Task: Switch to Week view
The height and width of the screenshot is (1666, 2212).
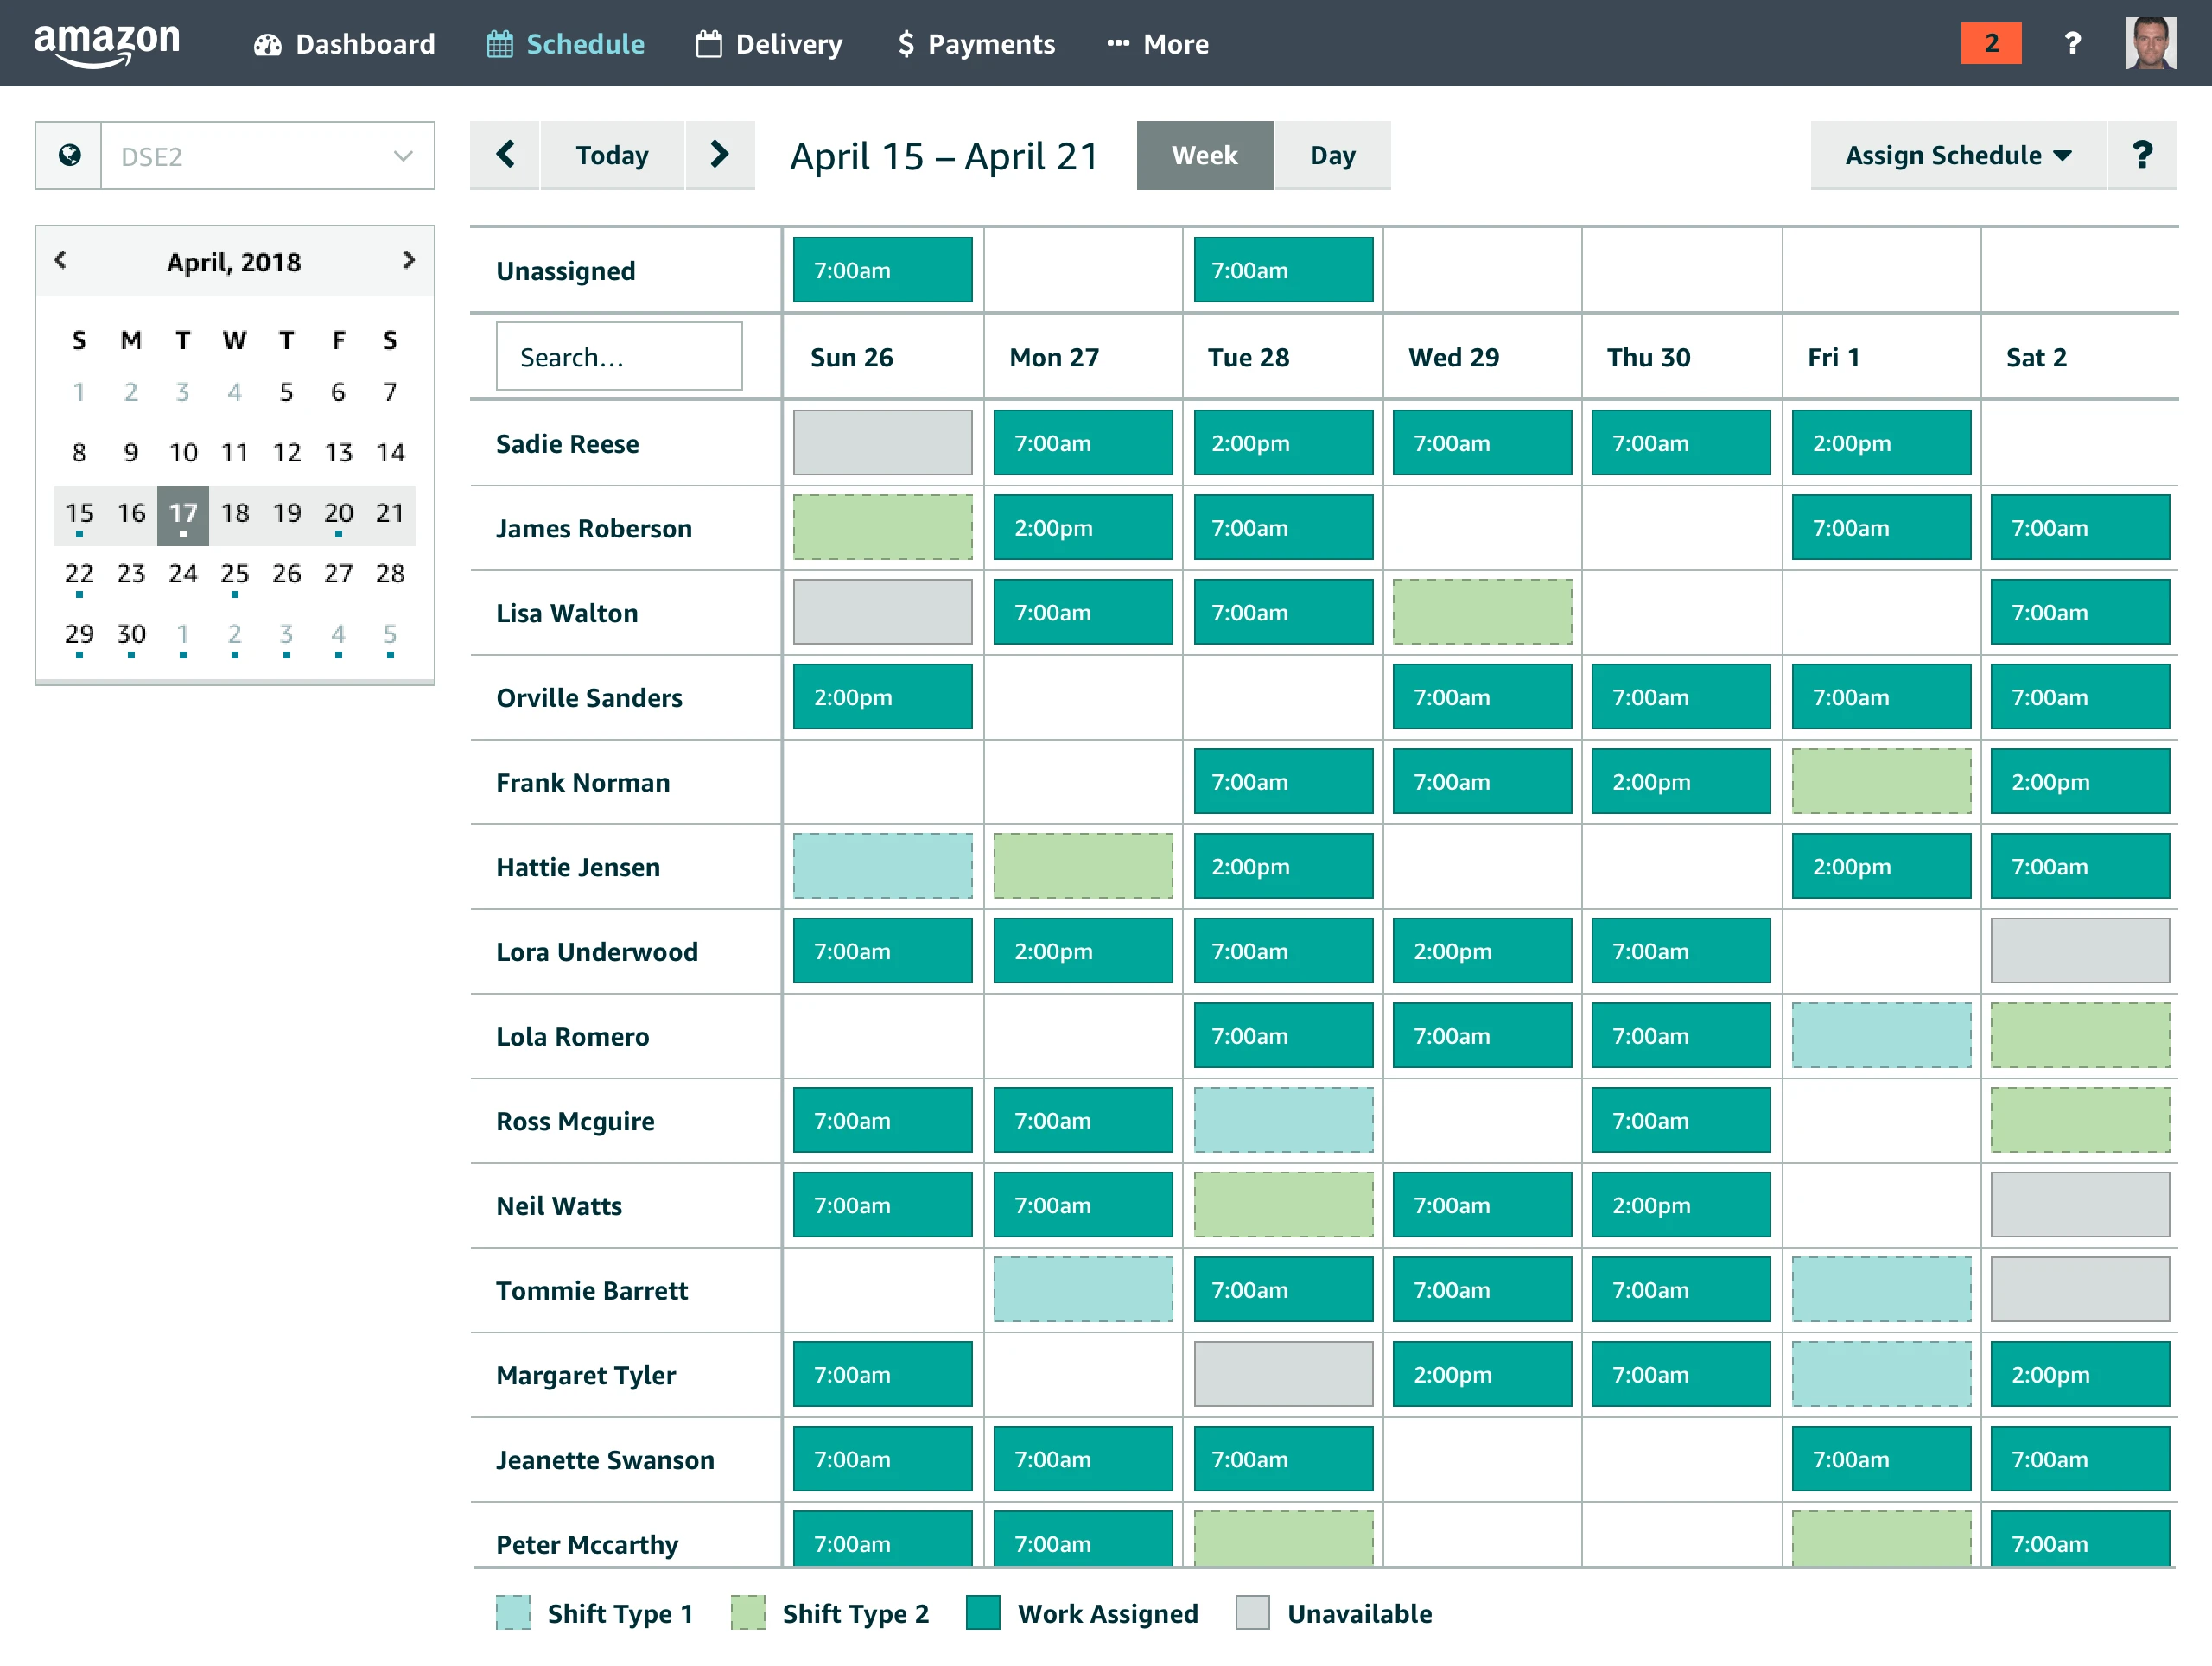Action: pyautogui.click(x=1204, y=155)
